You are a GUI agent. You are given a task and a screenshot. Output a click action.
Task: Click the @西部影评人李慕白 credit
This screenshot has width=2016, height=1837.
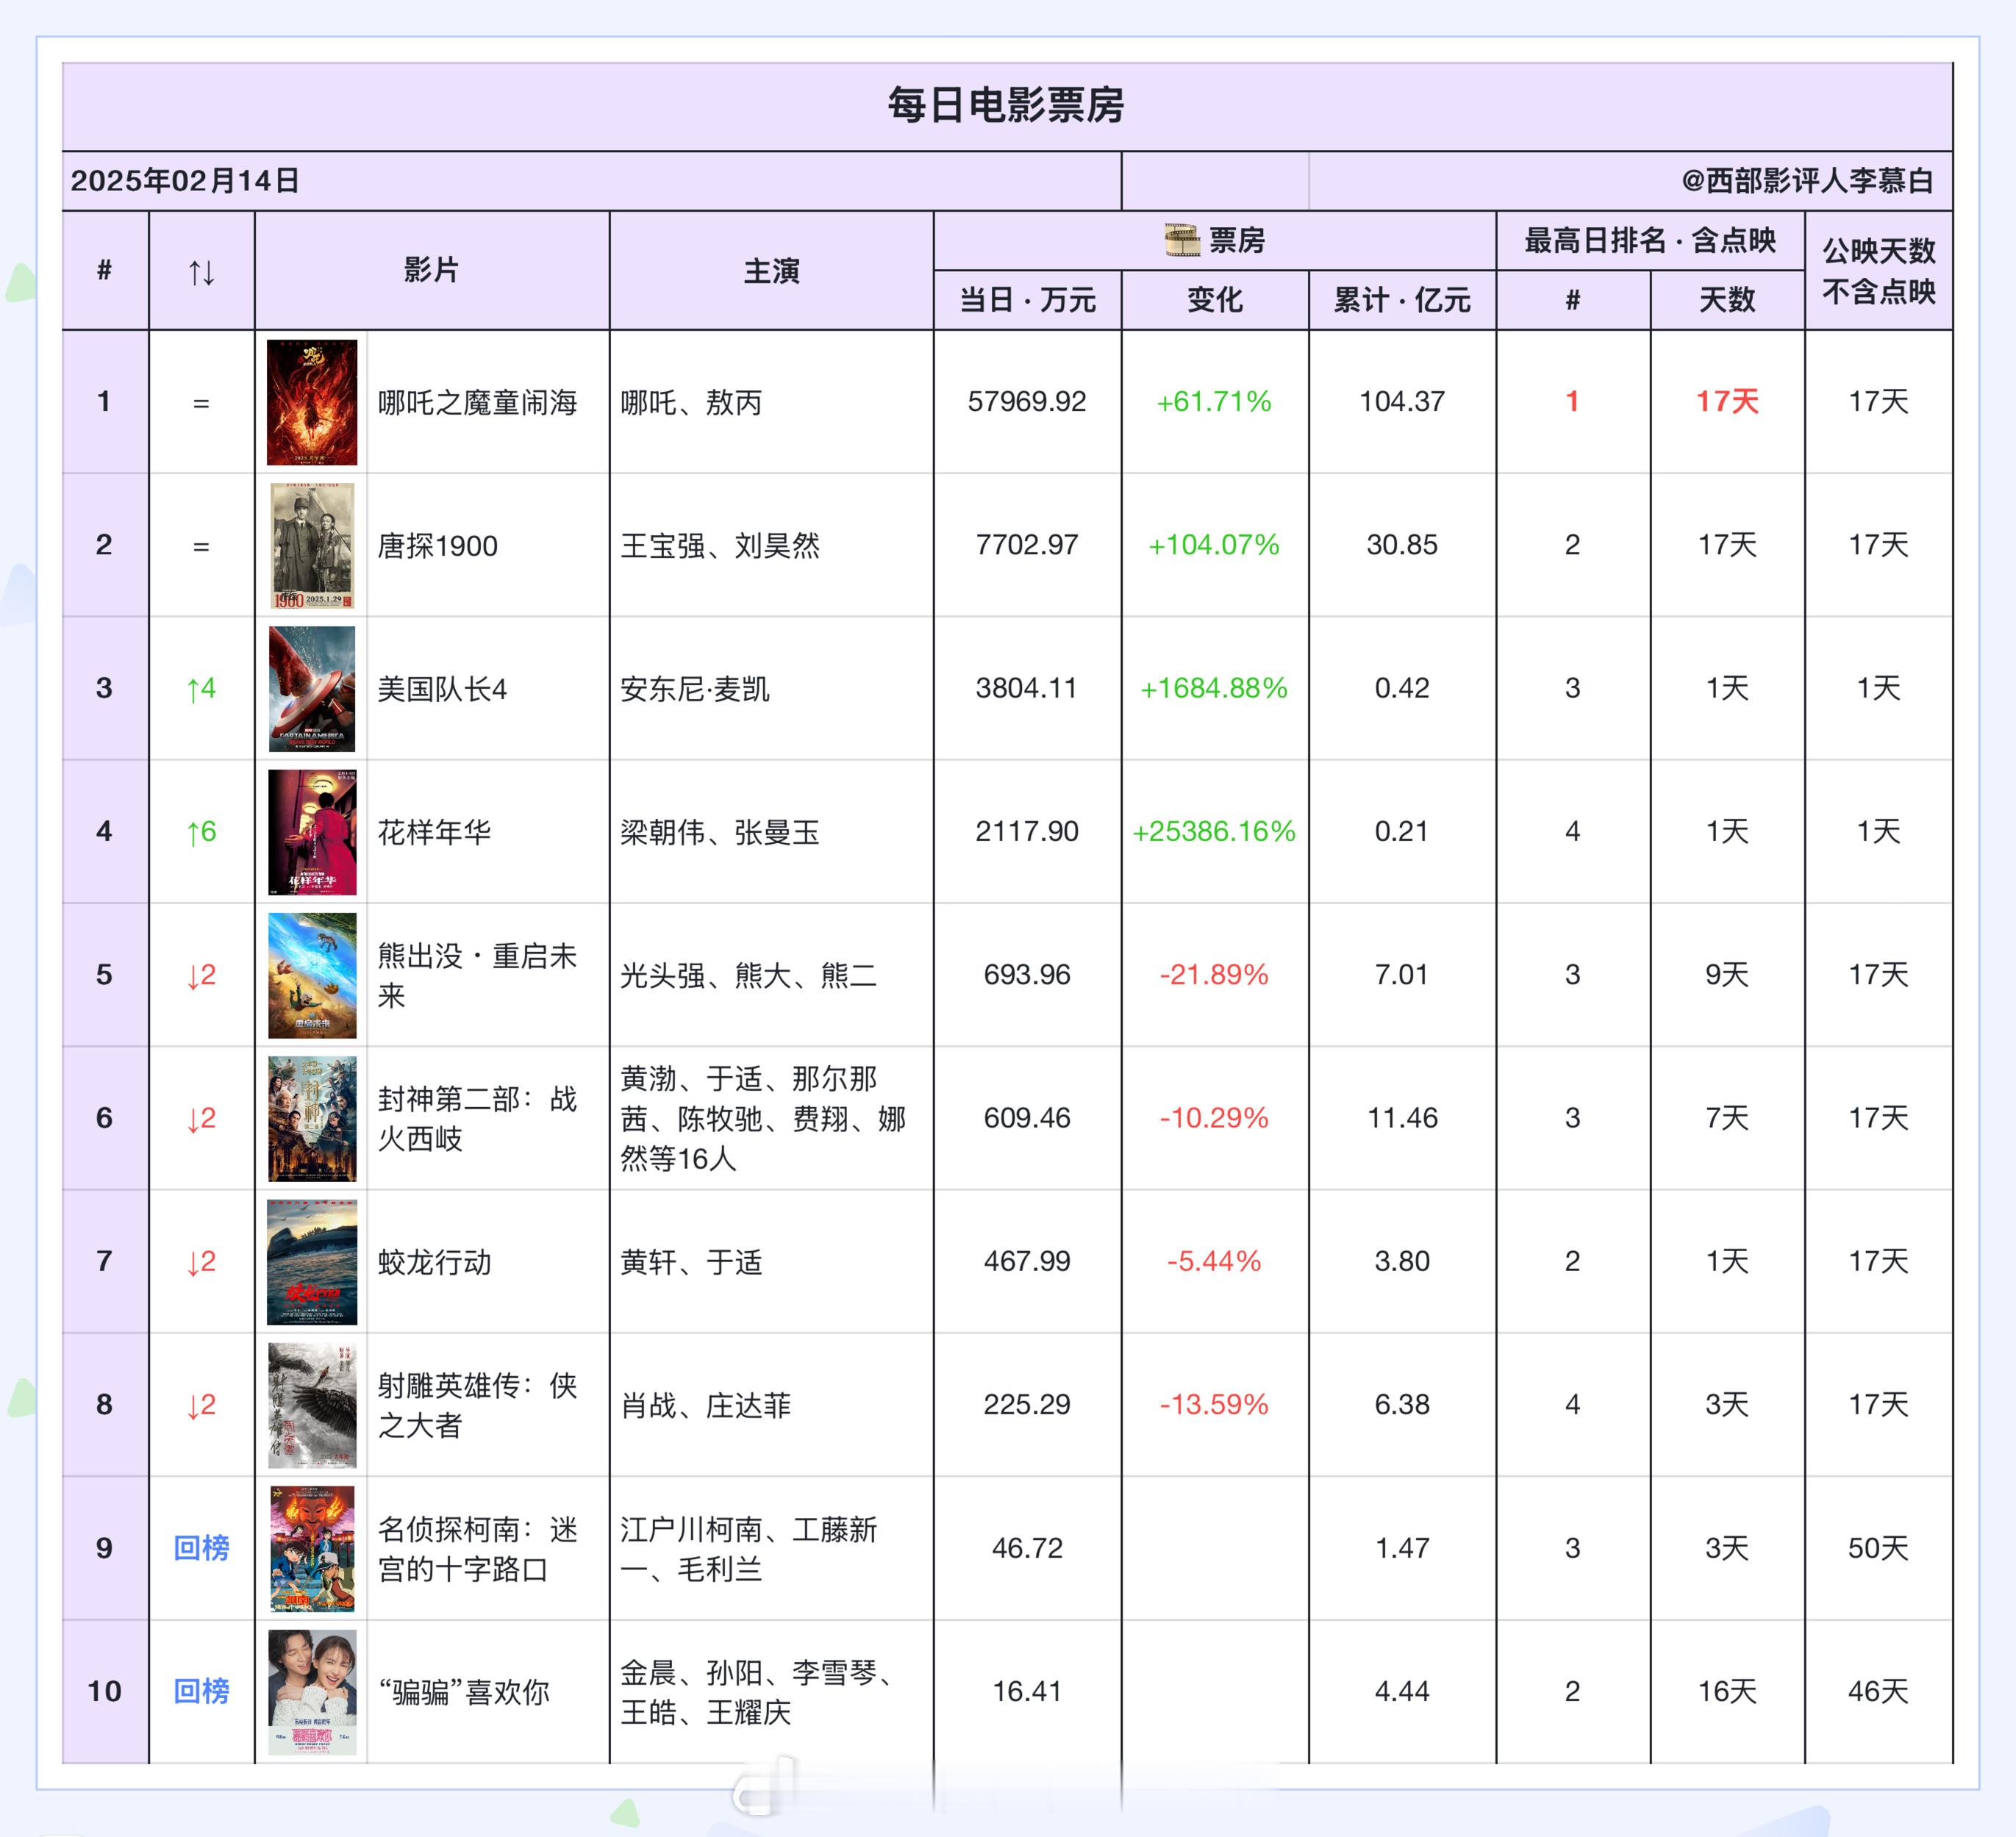click(x=1807, y=181)
